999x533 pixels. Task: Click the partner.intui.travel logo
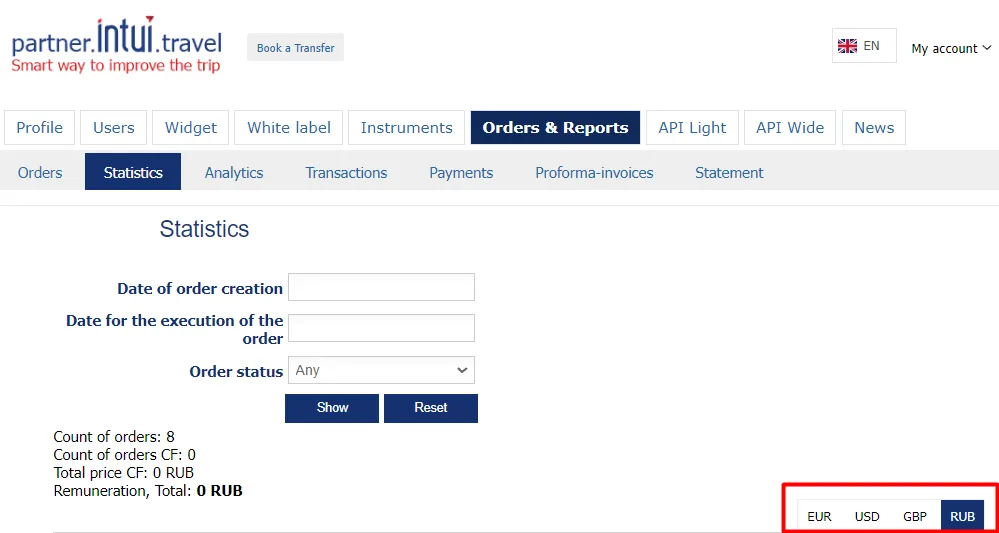116,46
